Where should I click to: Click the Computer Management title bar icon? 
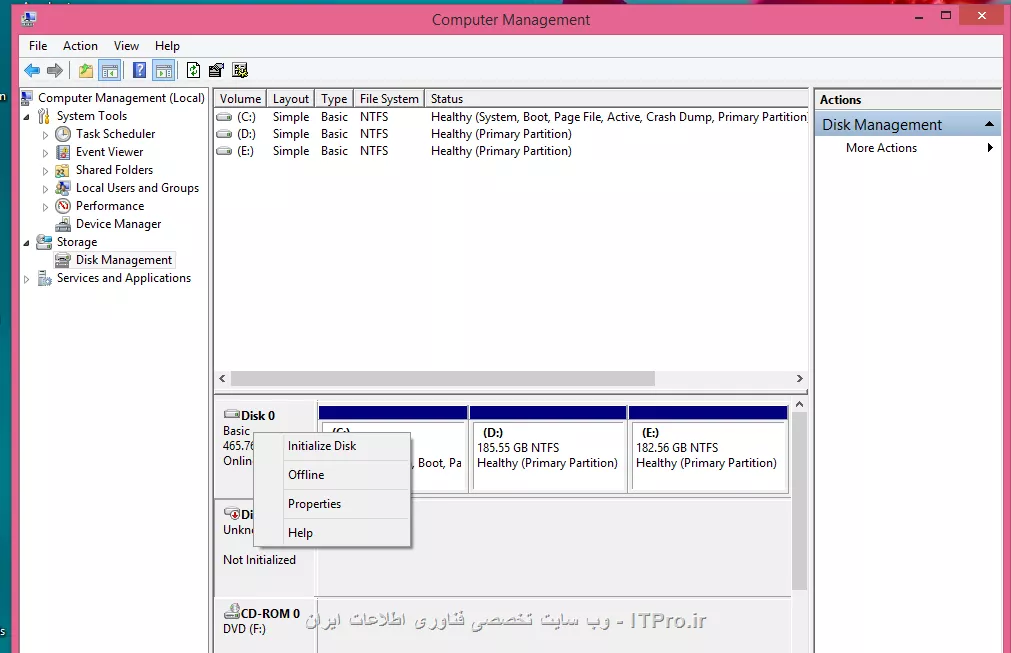point(28,19)
